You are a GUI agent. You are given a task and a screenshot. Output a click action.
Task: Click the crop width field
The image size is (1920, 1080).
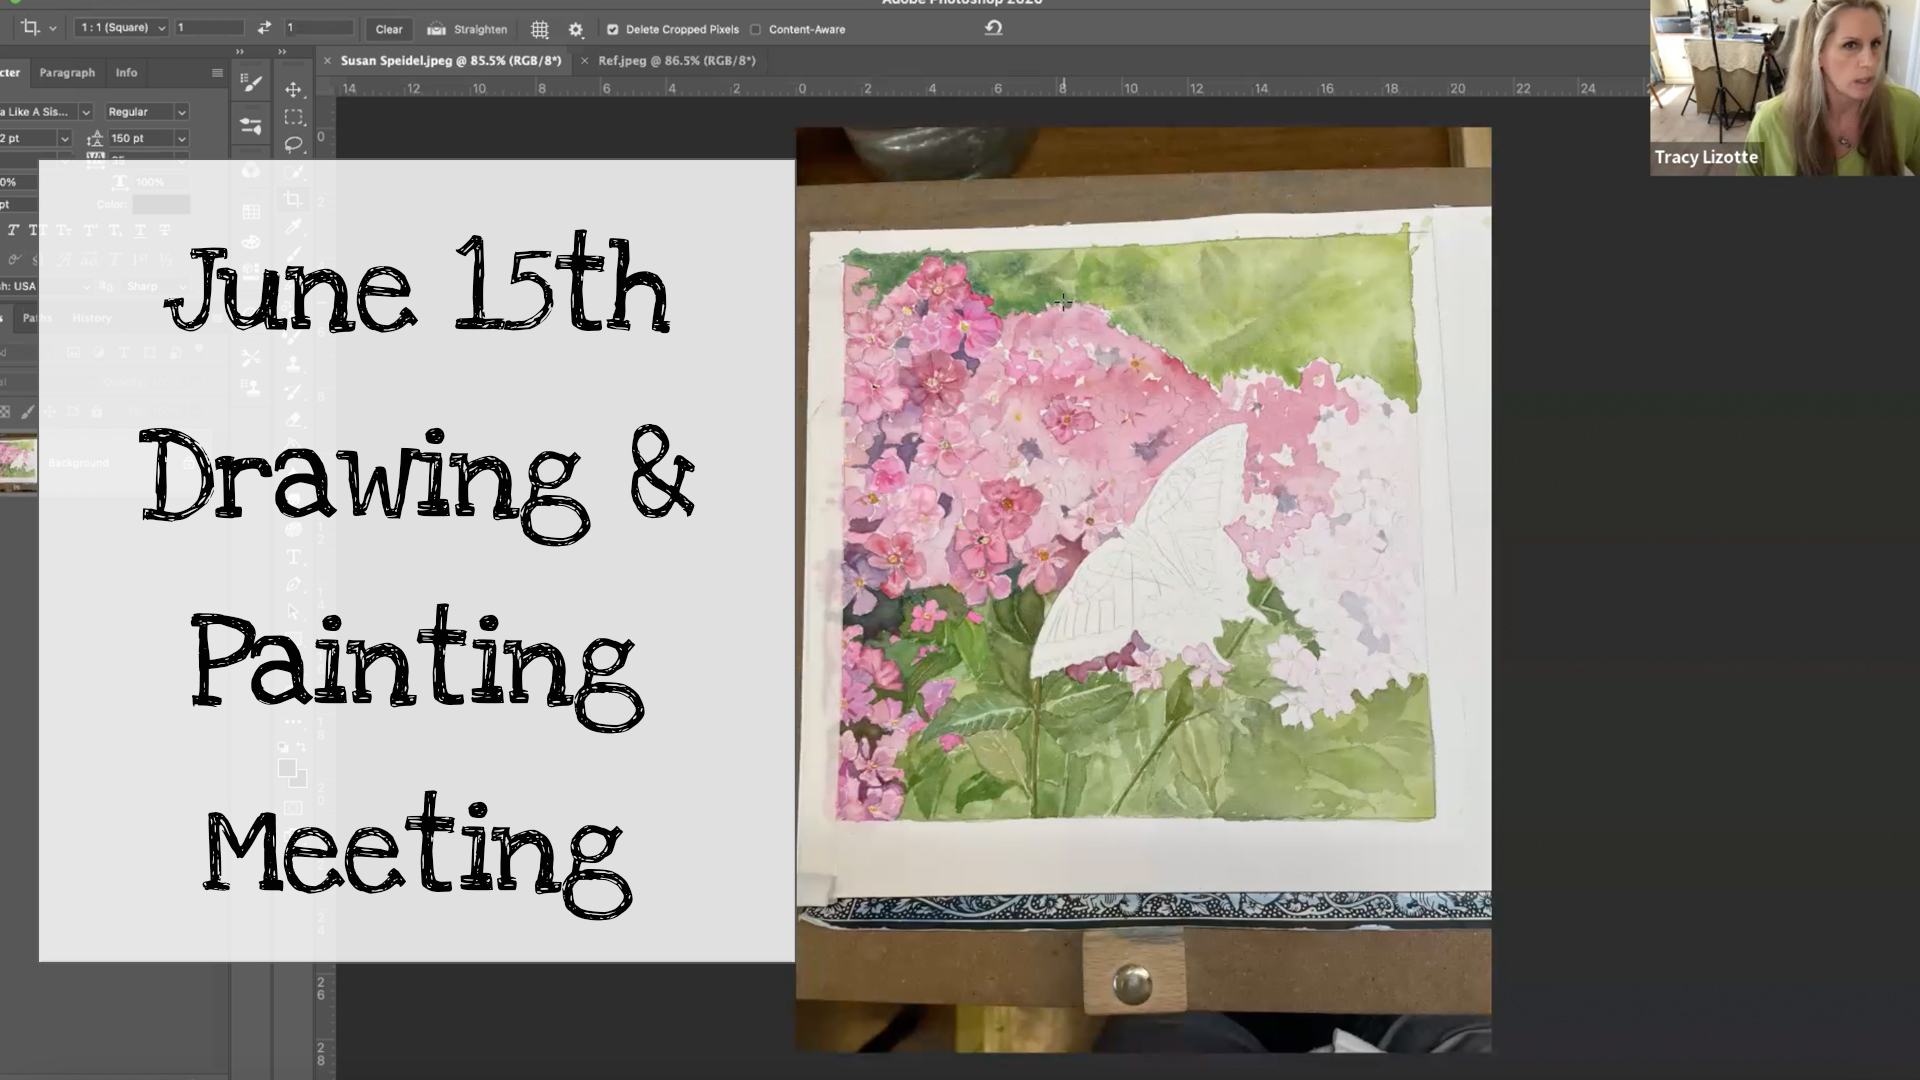coord(209,28)
